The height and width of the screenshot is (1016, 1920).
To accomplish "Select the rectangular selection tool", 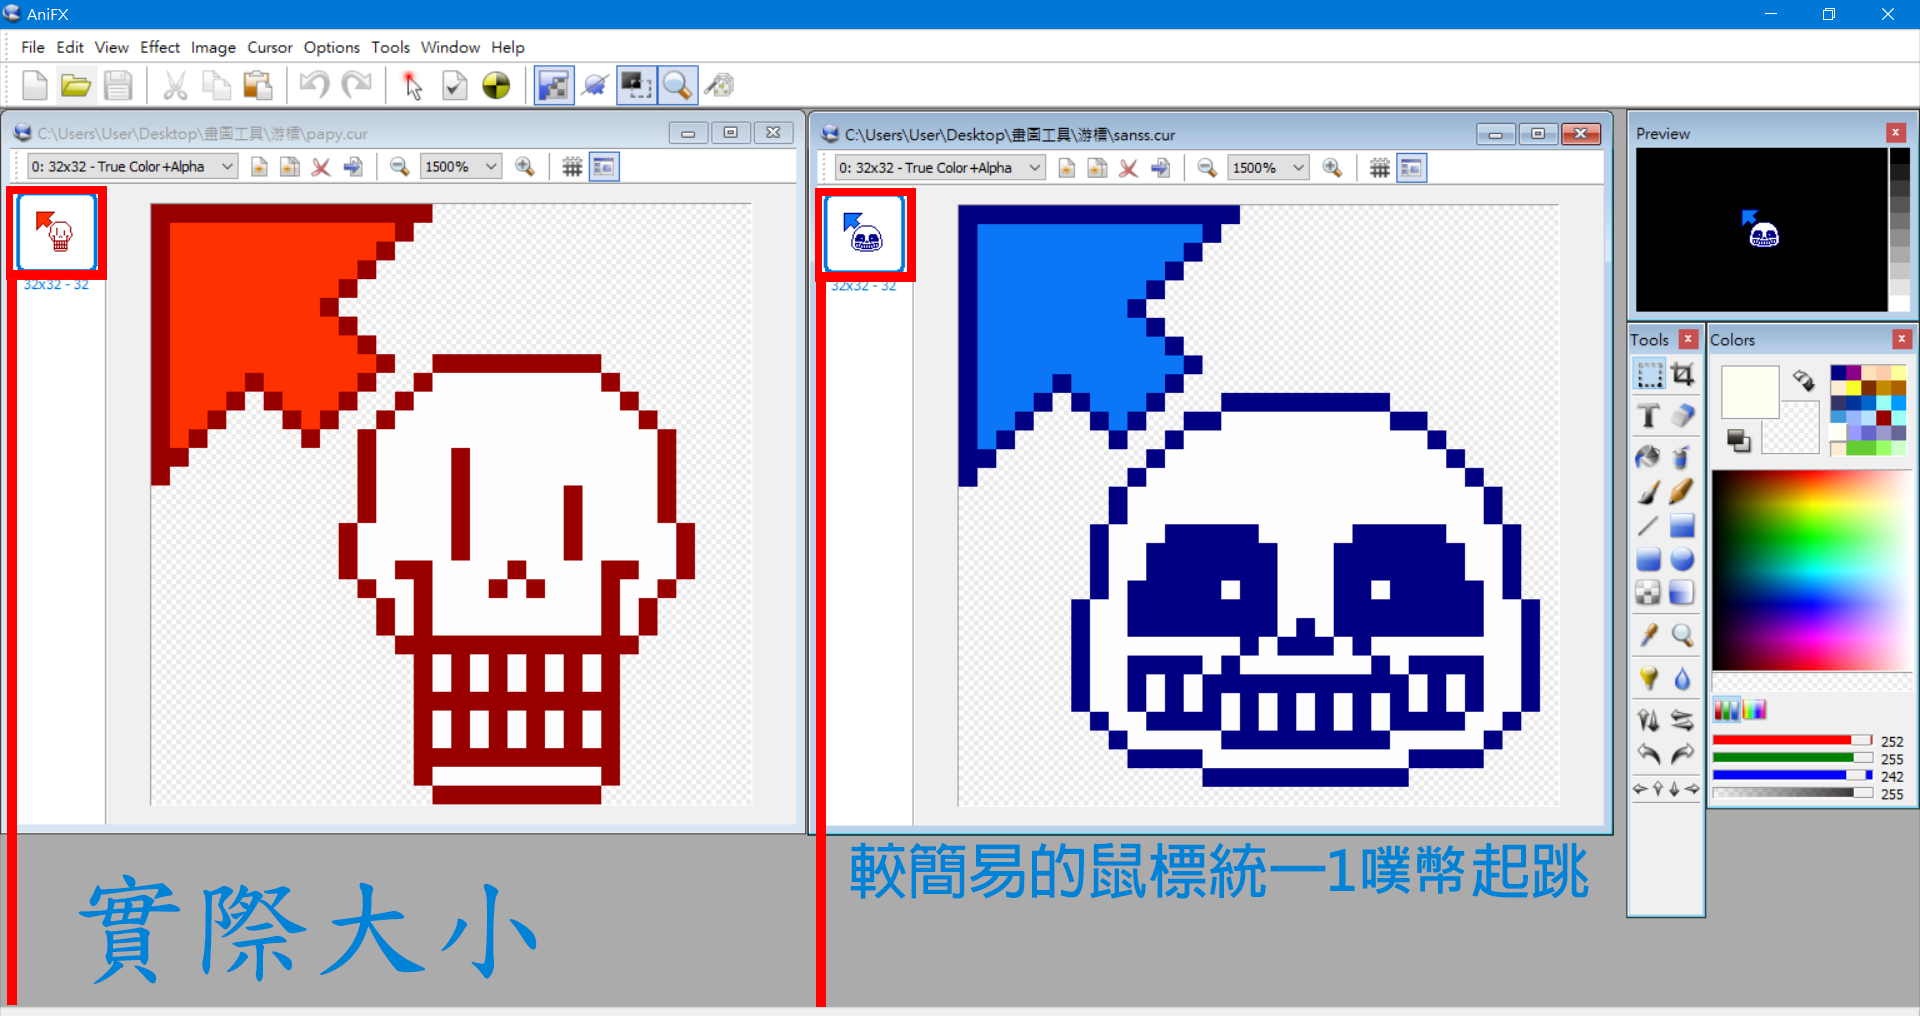I will coord(1649,375).
